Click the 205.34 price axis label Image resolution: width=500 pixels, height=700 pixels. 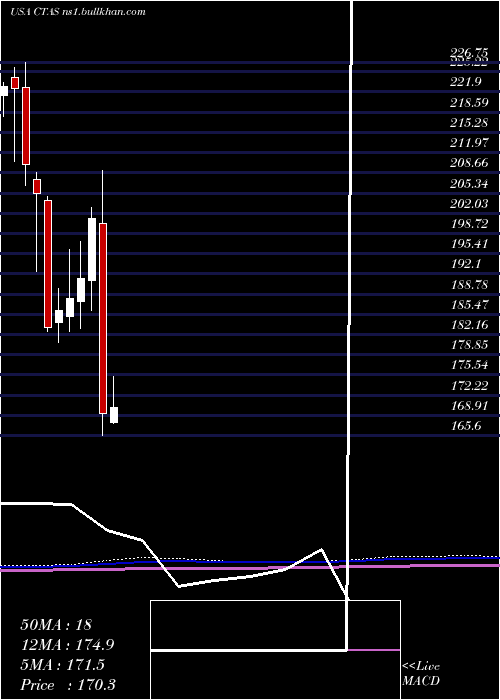tap(469, 183)
